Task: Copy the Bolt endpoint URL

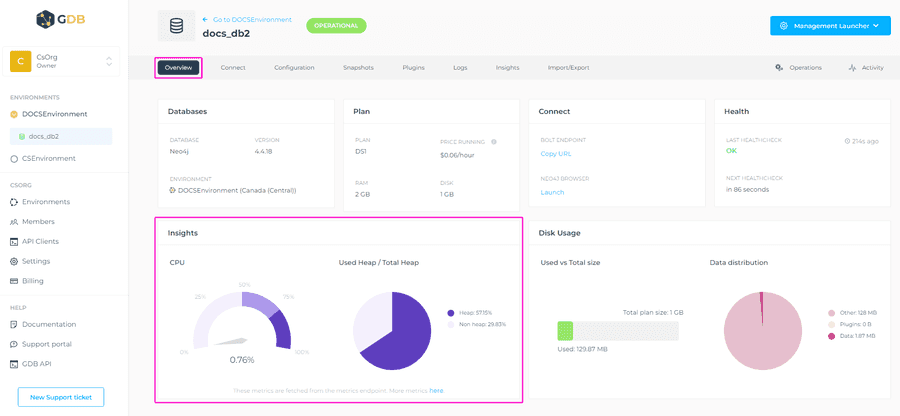Action: (556, 154)
